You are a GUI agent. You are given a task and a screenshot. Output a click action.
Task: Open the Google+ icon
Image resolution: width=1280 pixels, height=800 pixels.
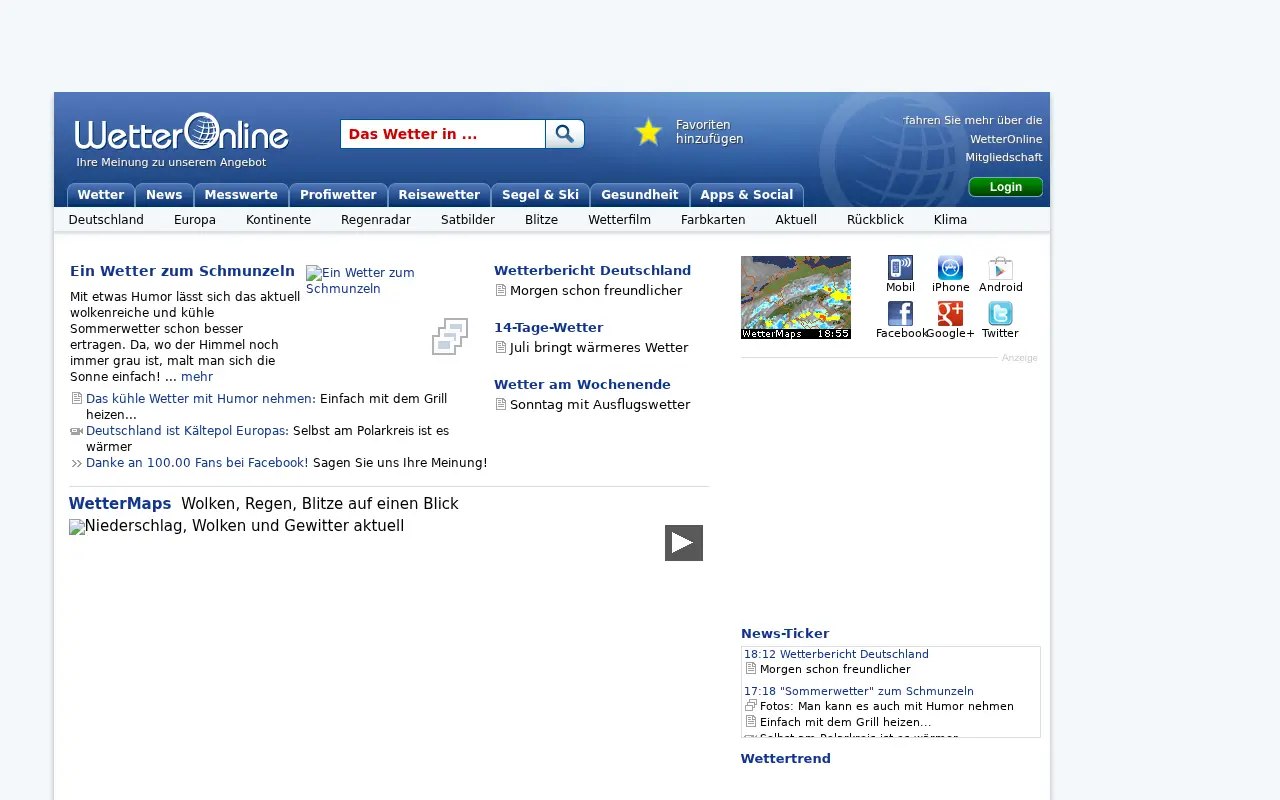click(950, 313)
